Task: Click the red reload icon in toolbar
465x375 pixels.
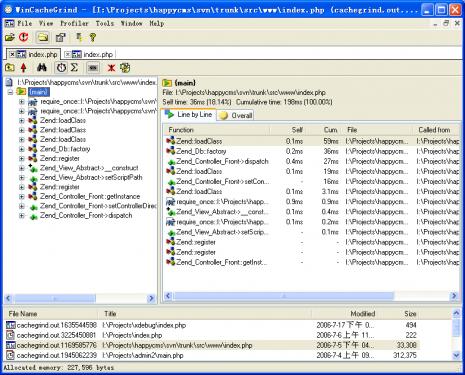Action: [24, 37]
